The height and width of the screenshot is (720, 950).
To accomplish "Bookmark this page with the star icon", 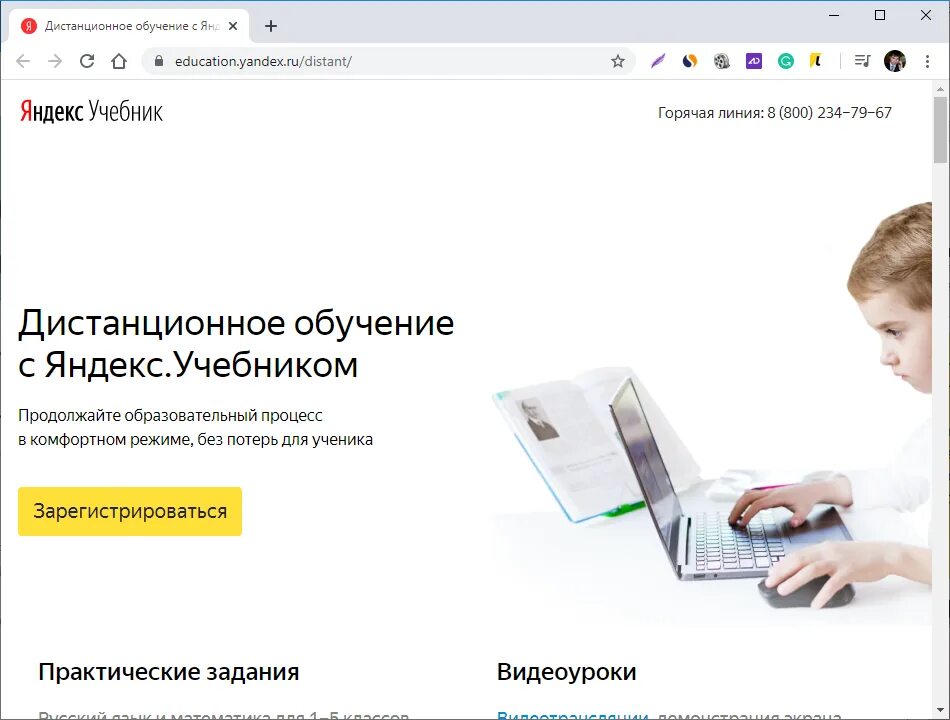I will [x=617, y=61].
